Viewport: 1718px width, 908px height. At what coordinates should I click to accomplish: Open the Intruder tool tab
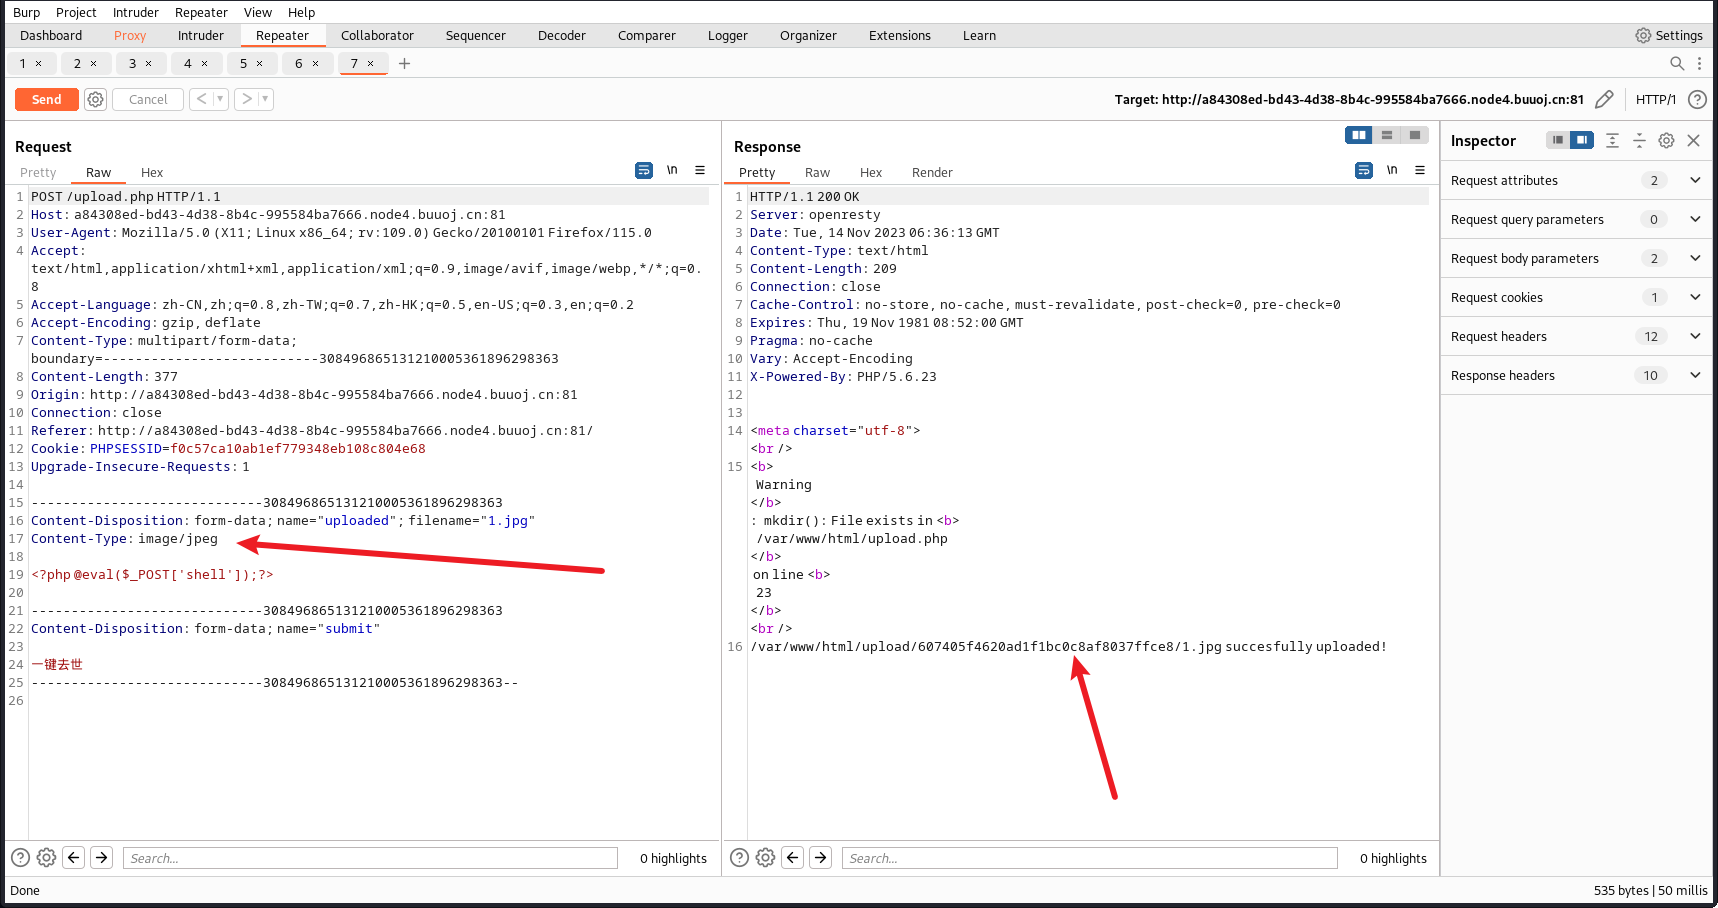pos(201,35)
